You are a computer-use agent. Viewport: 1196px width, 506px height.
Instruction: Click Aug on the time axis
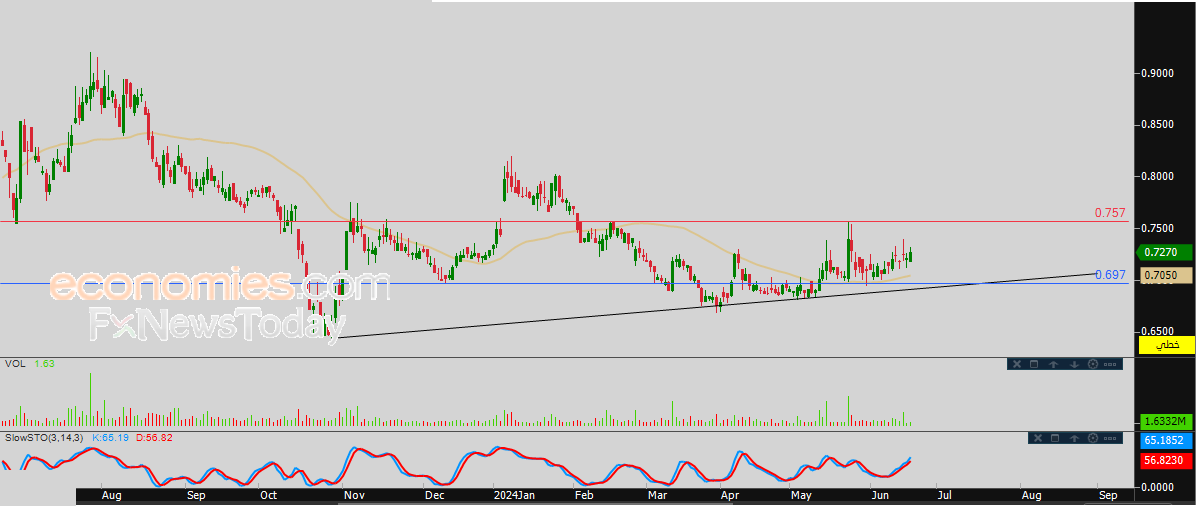tap(111, 497)
